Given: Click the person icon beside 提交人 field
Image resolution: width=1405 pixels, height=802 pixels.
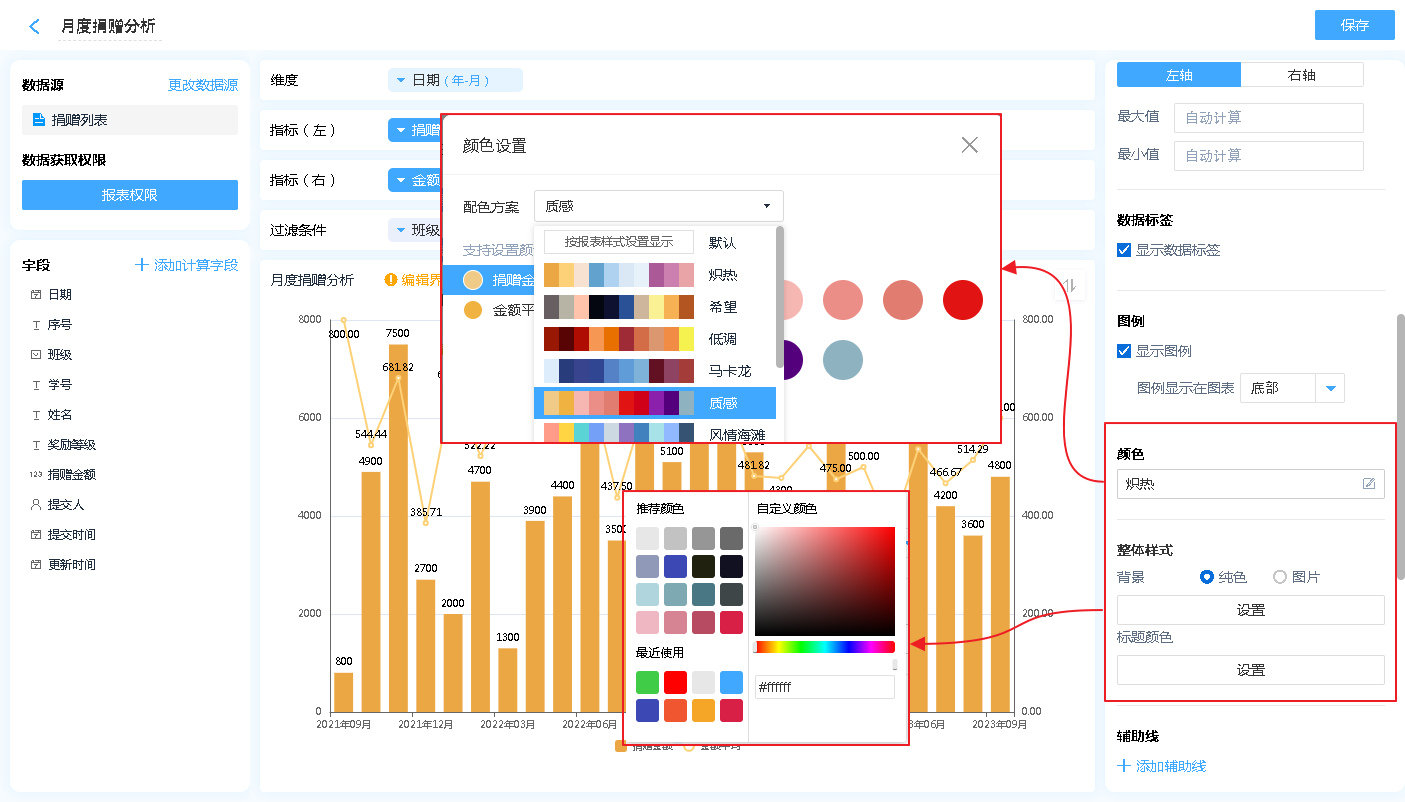Looking at the screenshot, I should [36, 505].
